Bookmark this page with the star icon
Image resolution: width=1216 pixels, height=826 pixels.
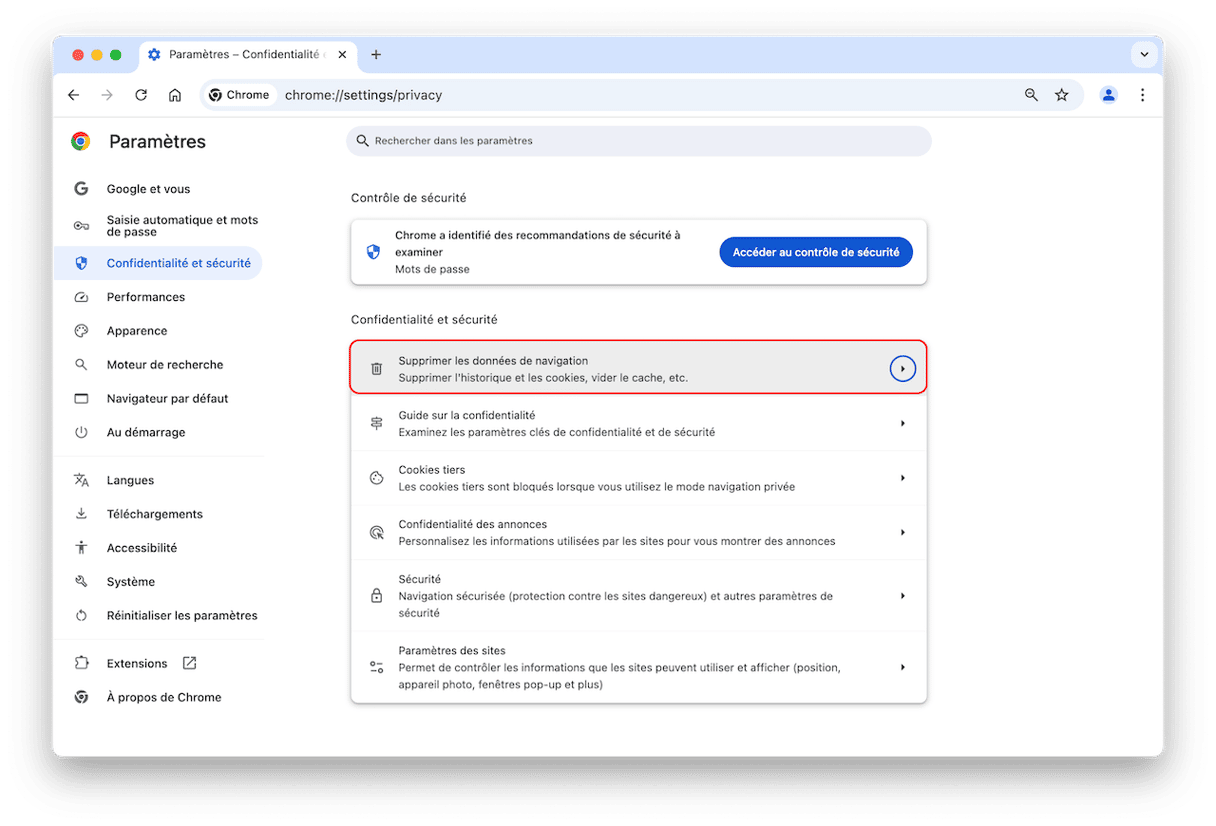[x=1061, y=95]
